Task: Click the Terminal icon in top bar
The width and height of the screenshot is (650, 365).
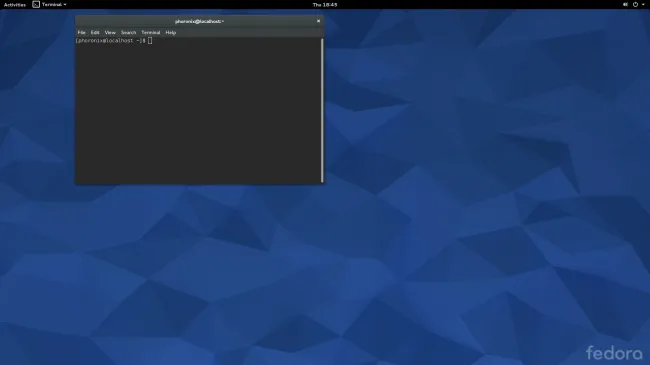Action: 36,5
